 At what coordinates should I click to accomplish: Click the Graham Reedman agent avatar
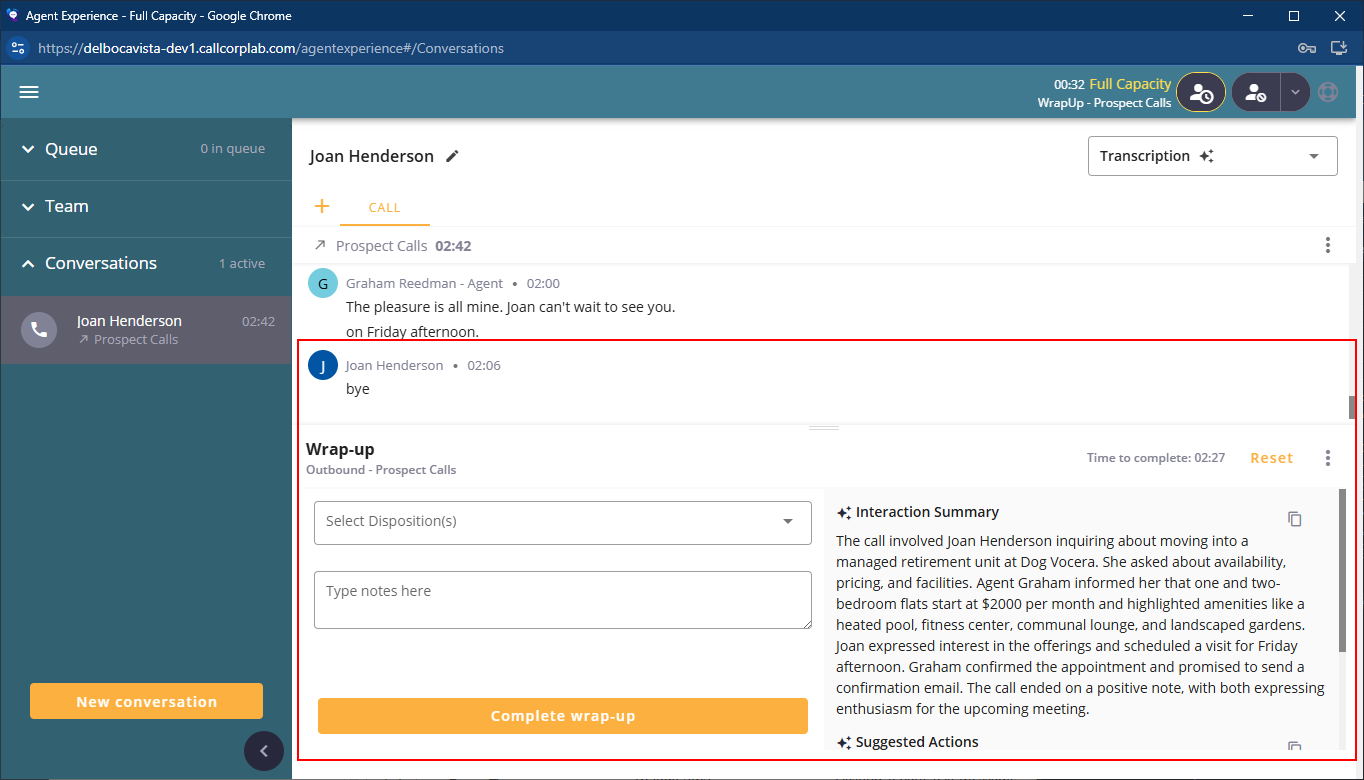[x=323, y=284]
